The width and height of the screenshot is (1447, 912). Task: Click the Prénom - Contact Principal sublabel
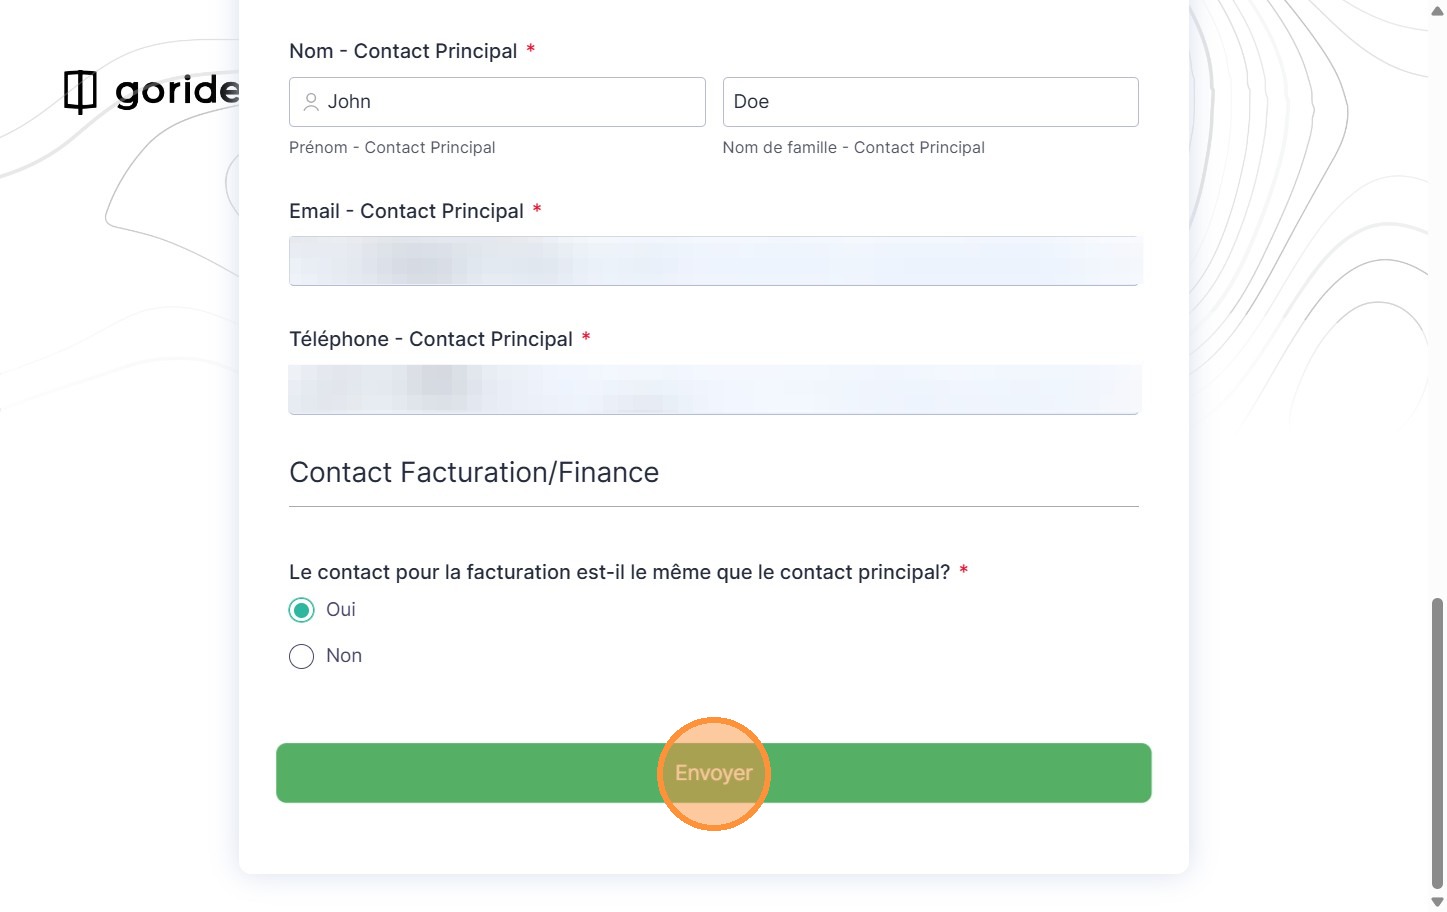392,147
